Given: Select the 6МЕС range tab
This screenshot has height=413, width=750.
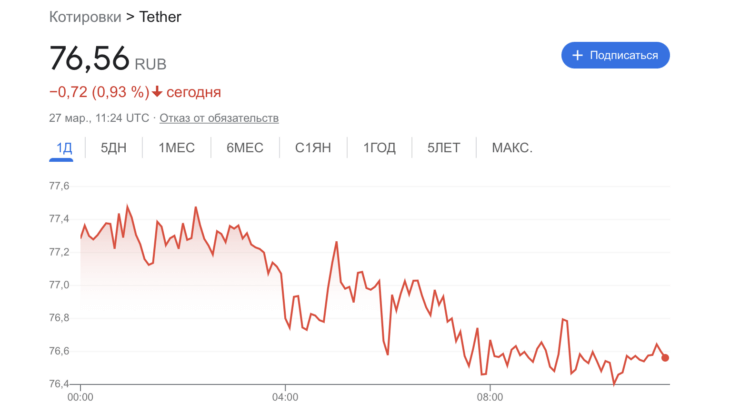Looking at the screenshot, I should click(244, 148).
